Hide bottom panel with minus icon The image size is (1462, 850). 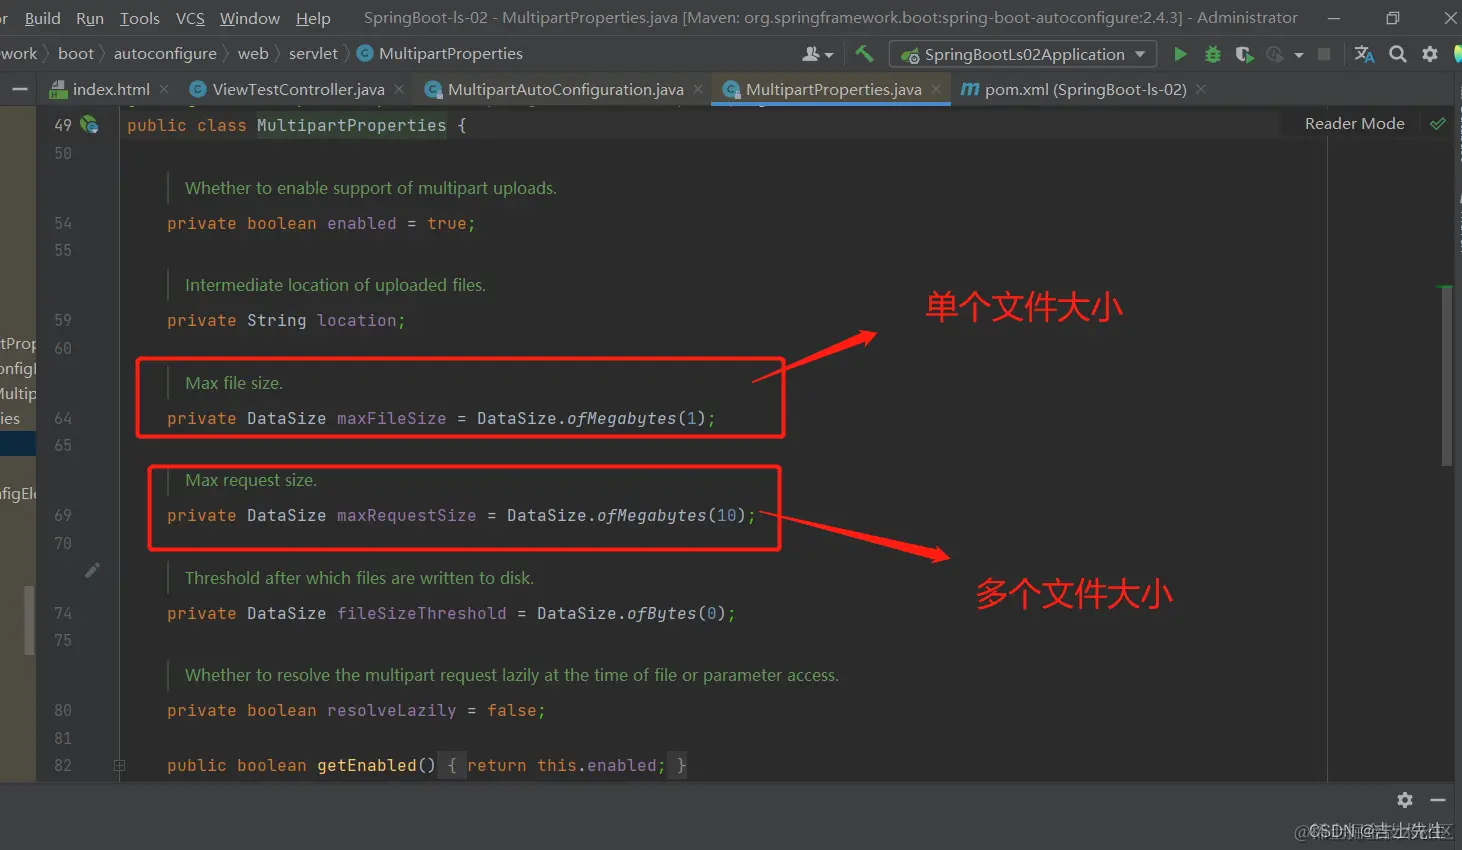tap(1438, 800)
